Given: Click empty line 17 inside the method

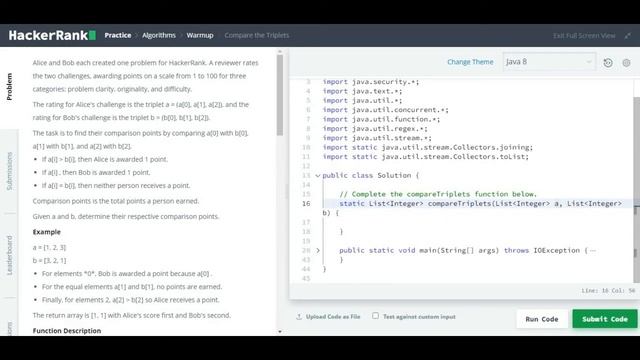Looking at the screenshot, I should [x=478, y=222].
